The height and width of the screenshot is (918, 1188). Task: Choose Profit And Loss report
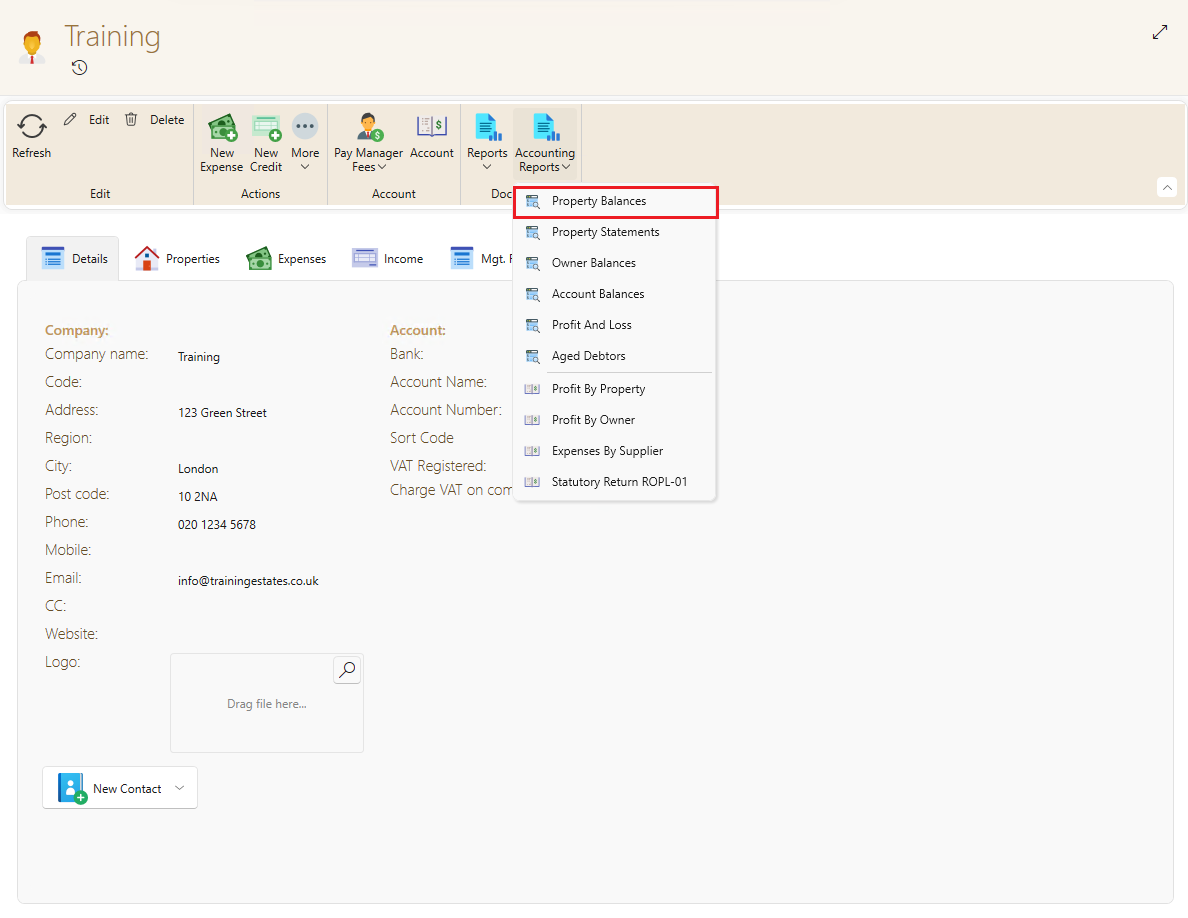(591, 325)
